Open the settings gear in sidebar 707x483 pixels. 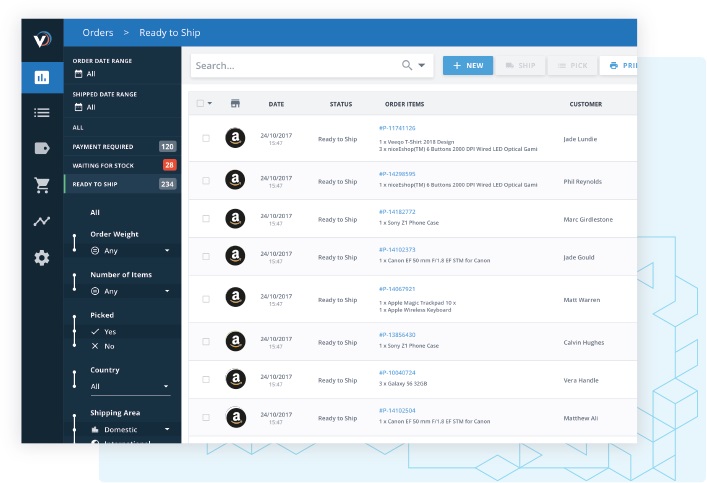(x=41, y=258)
